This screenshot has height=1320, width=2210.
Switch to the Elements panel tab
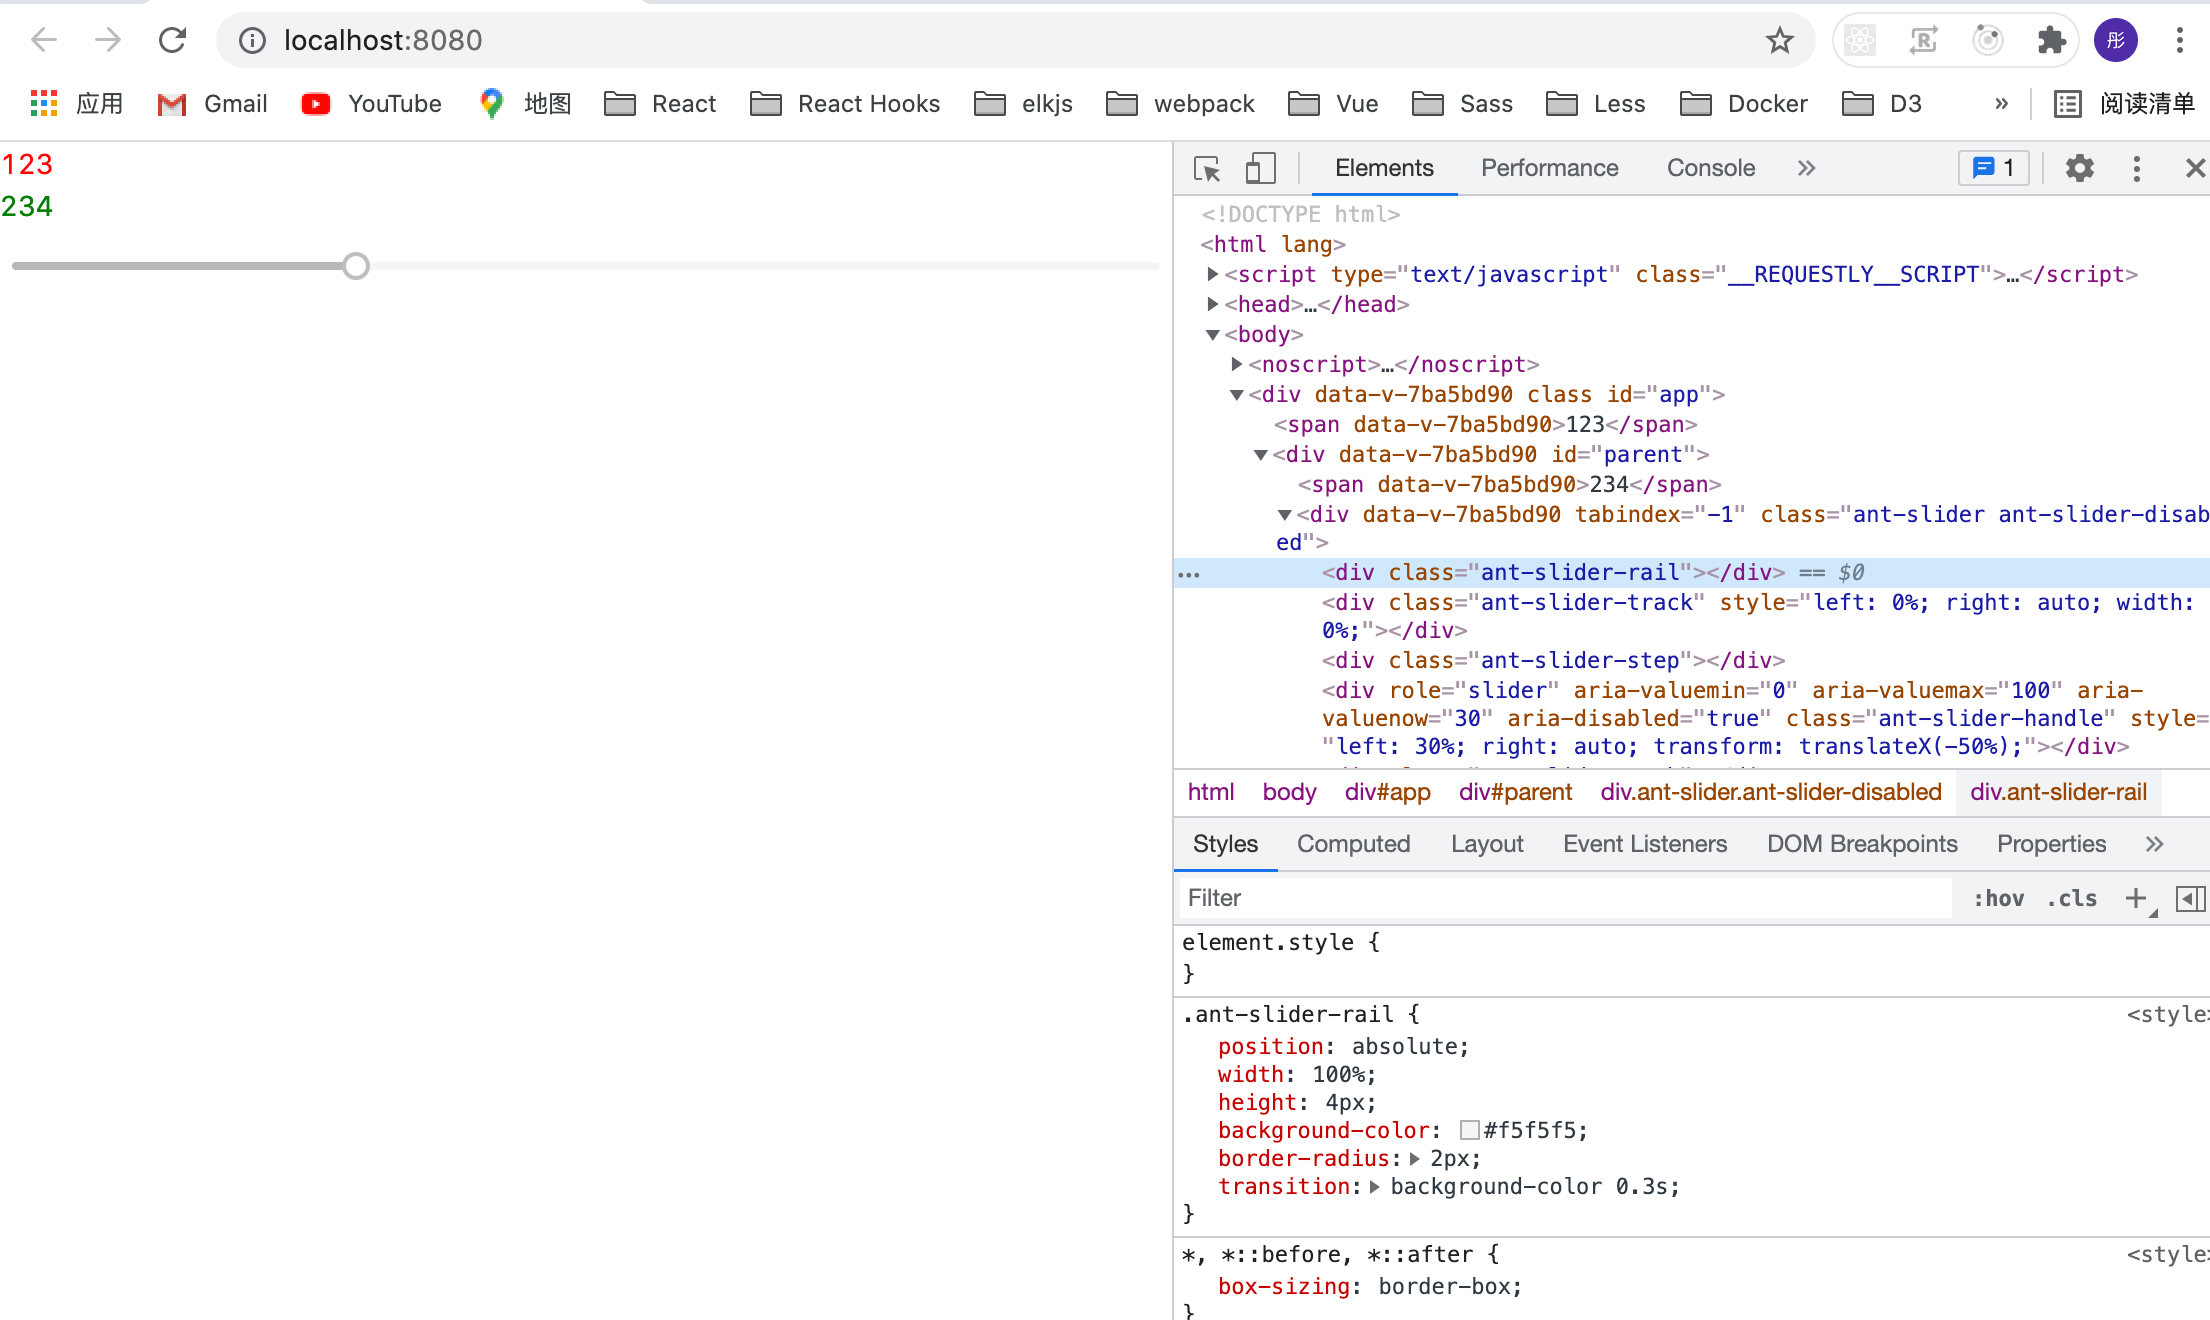pos(1384,168)
